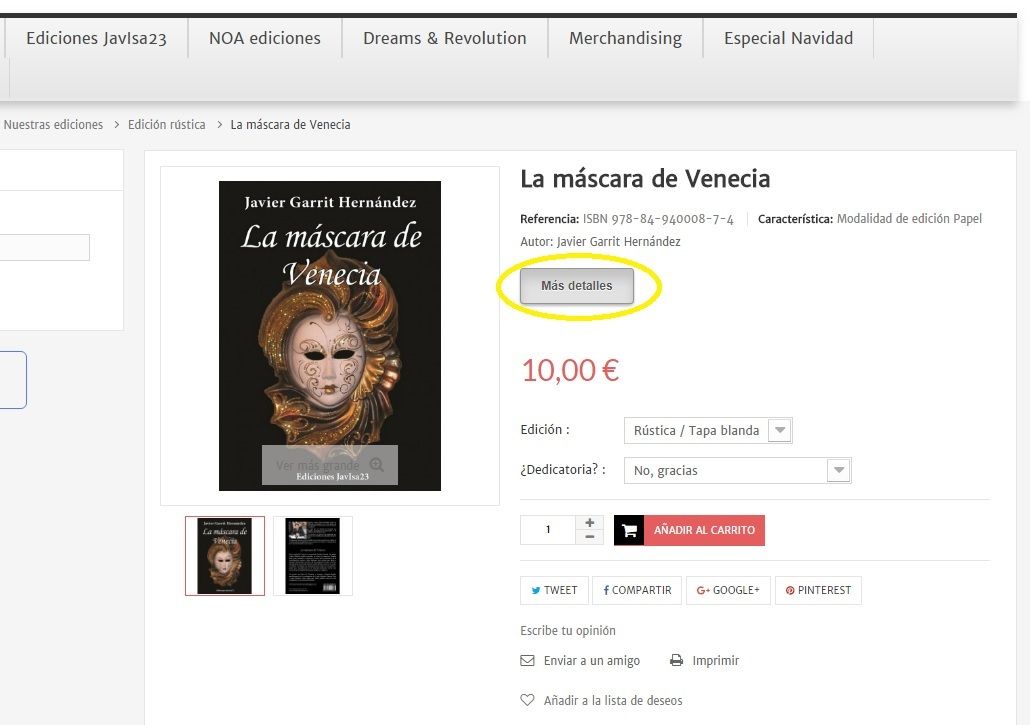Click the envelope Enviar a un amigo
The width and height of the screenshot is (1030, 725).
(527, 661)
